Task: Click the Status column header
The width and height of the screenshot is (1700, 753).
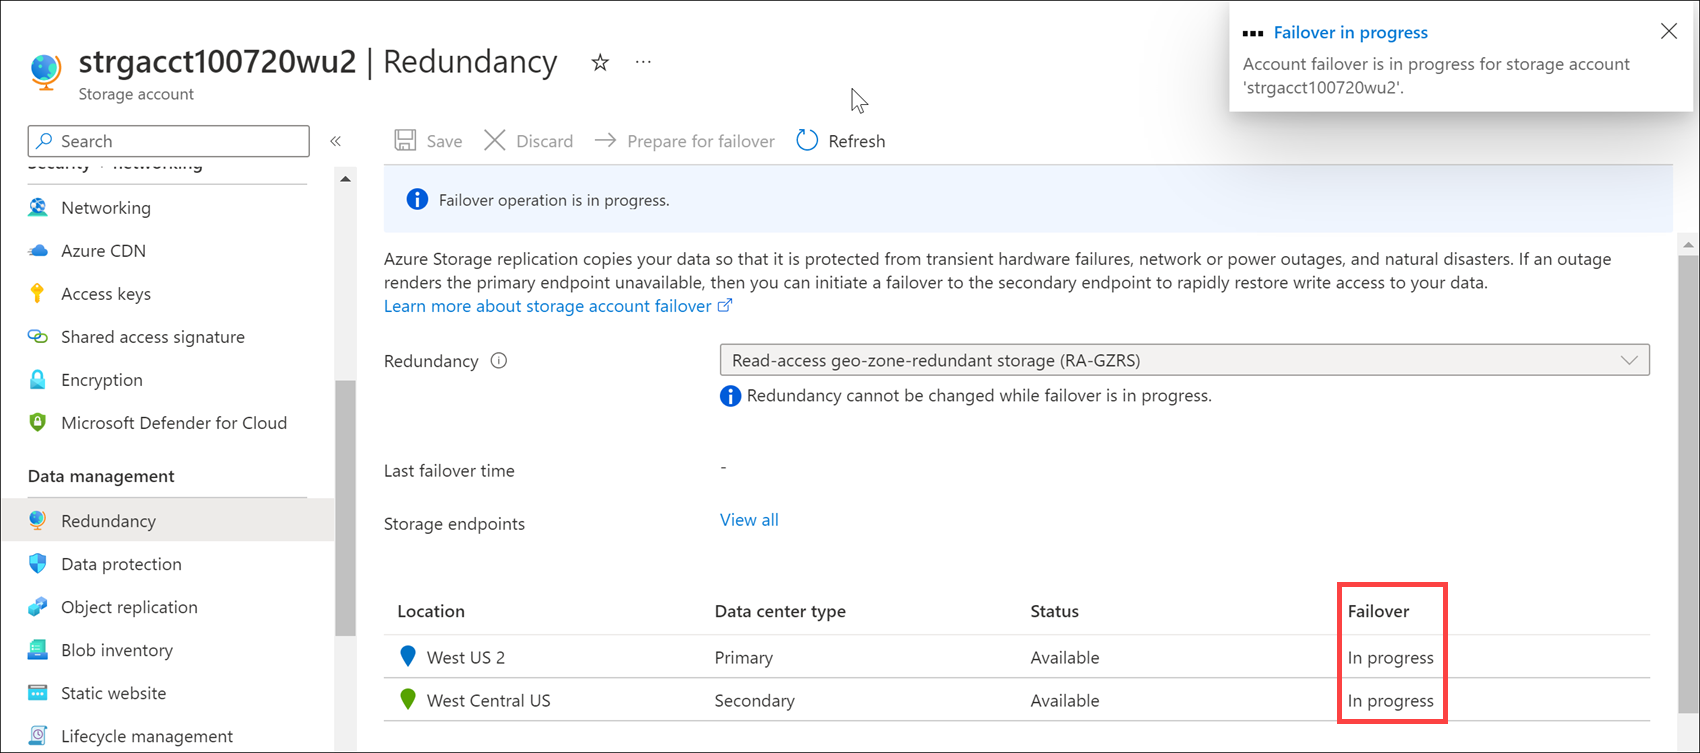Action: click(1054, 611)
